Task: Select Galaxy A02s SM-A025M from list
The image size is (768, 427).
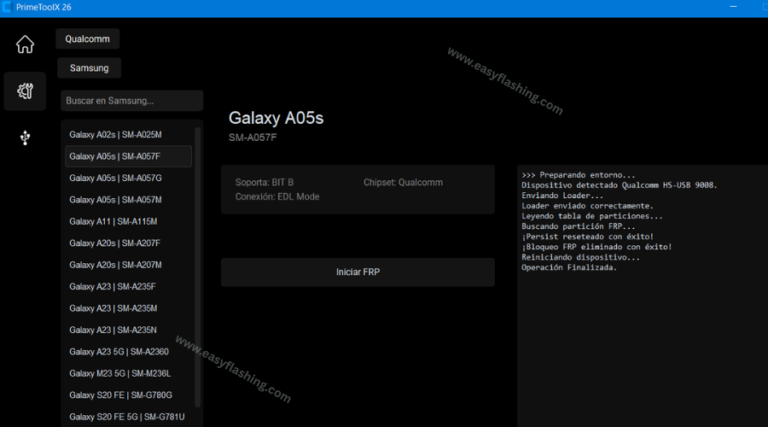Action: pos(128,134)
